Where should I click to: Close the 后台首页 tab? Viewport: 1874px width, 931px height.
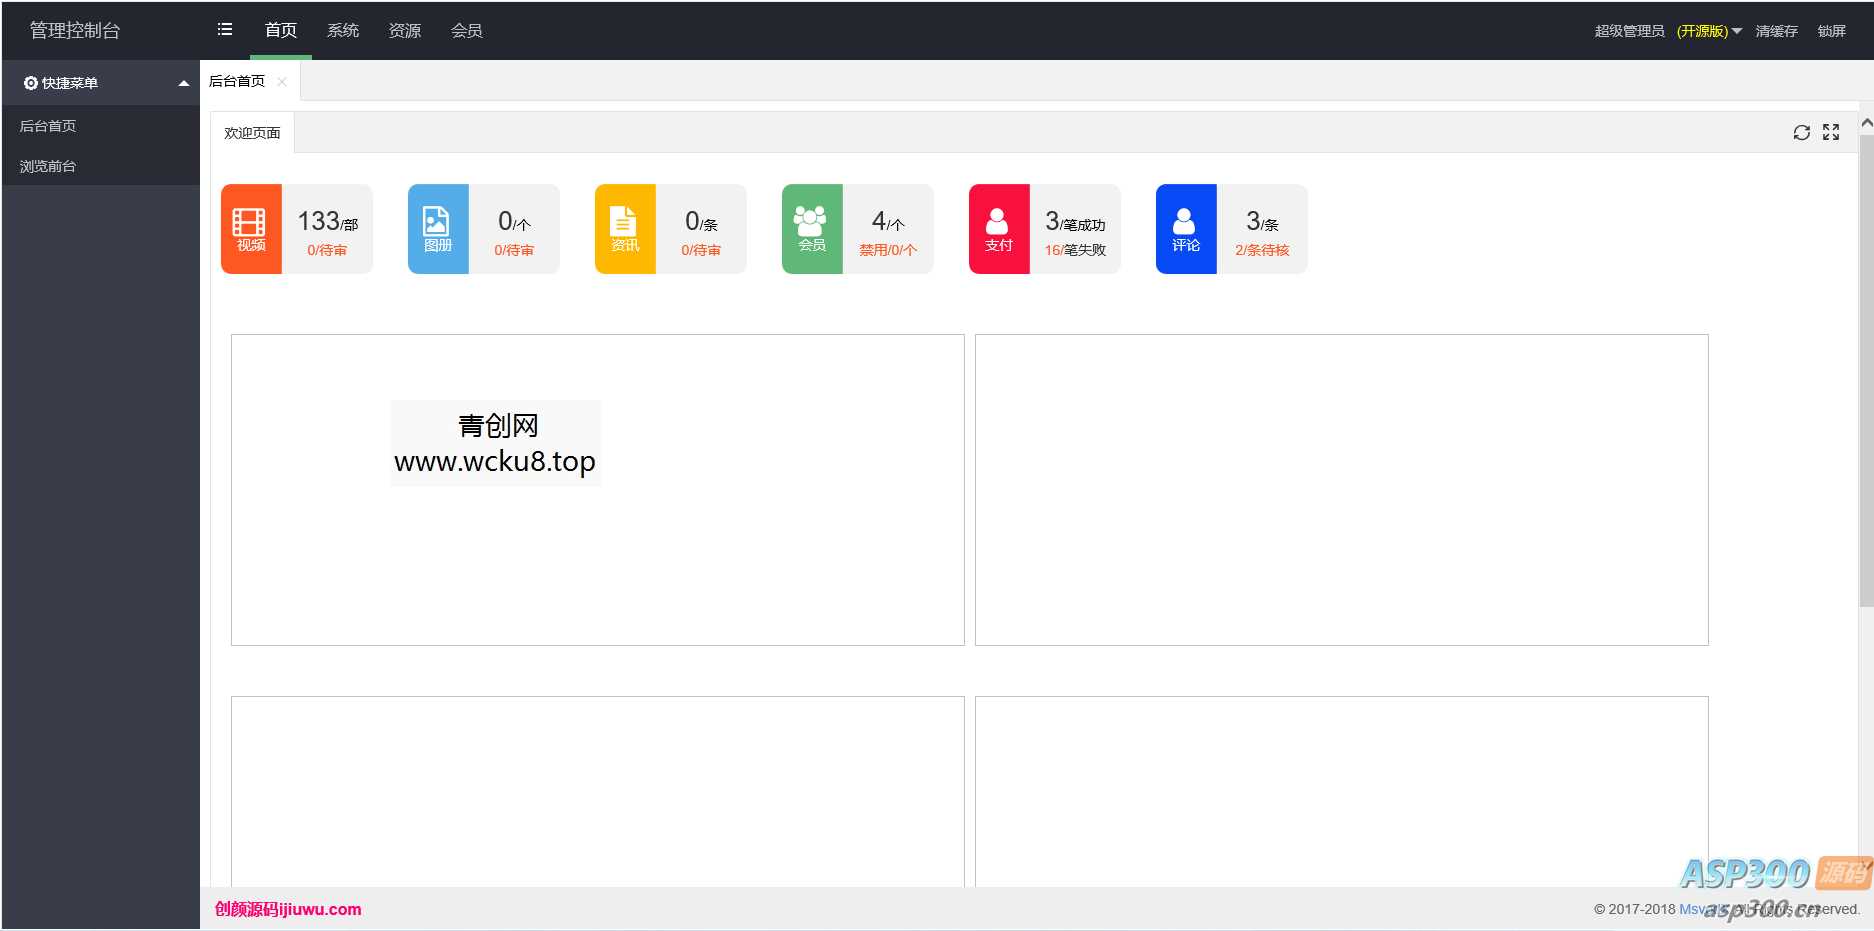tap(282, 82)
